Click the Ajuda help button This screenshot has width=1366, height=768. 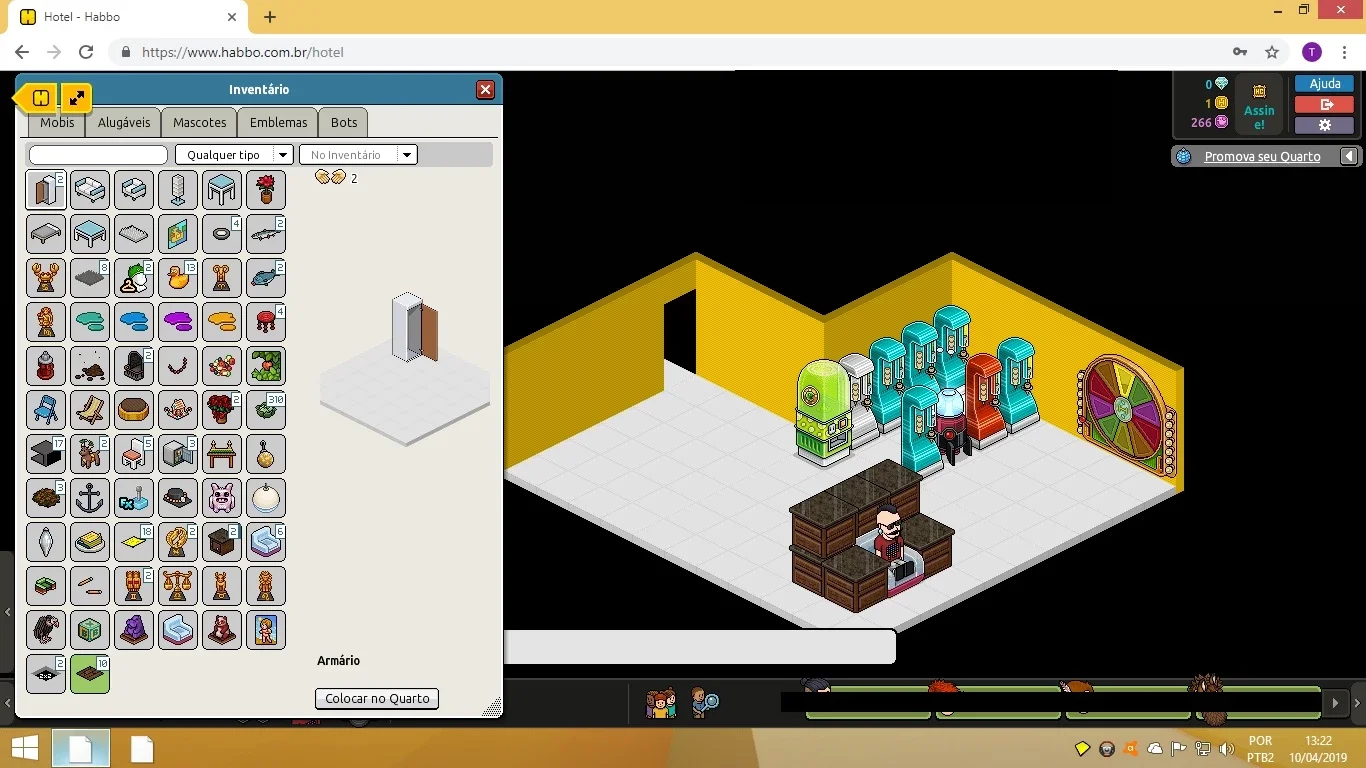click(1324, 84)
